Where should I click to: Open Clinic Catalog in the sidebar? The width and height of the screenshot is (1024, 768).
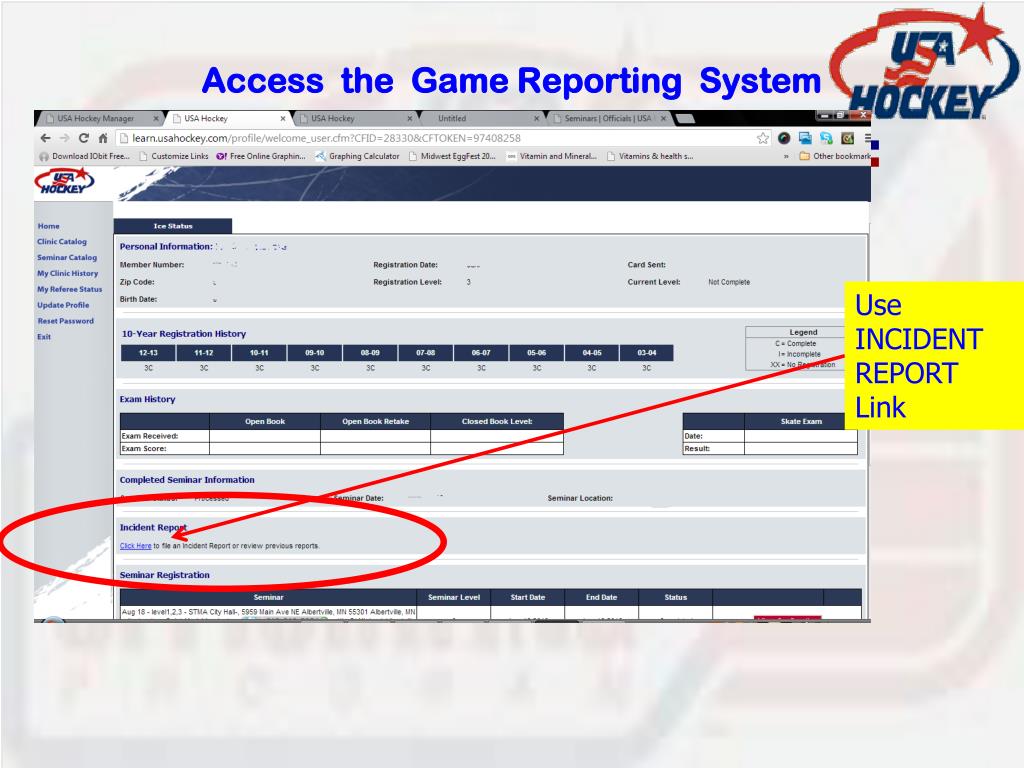pyautogui.click(x=62, y=242)
